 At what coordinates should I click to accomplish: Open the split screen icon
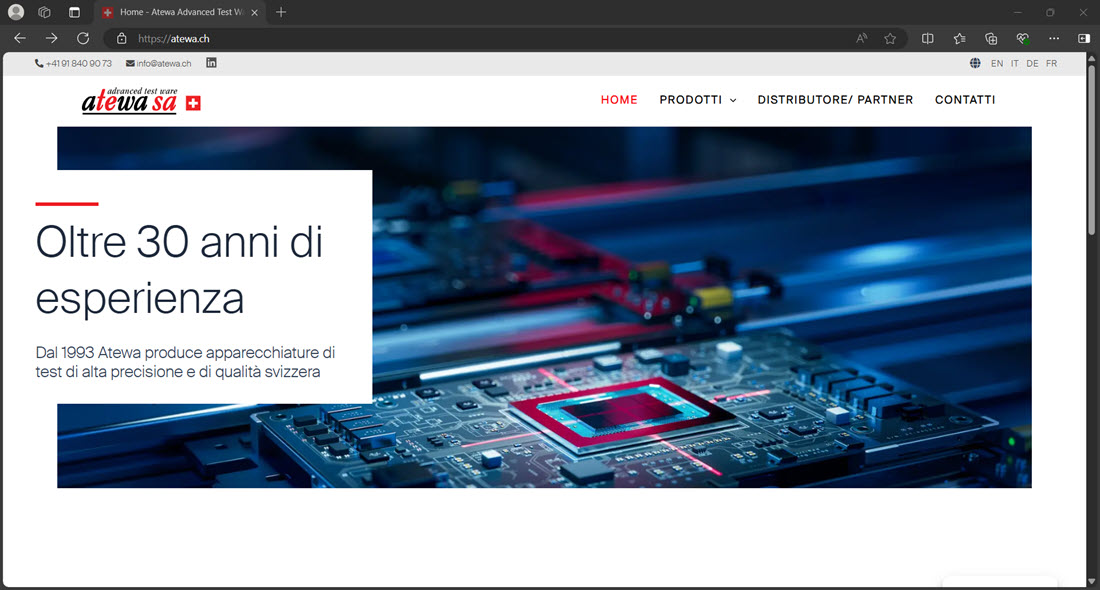coord(928,38)
